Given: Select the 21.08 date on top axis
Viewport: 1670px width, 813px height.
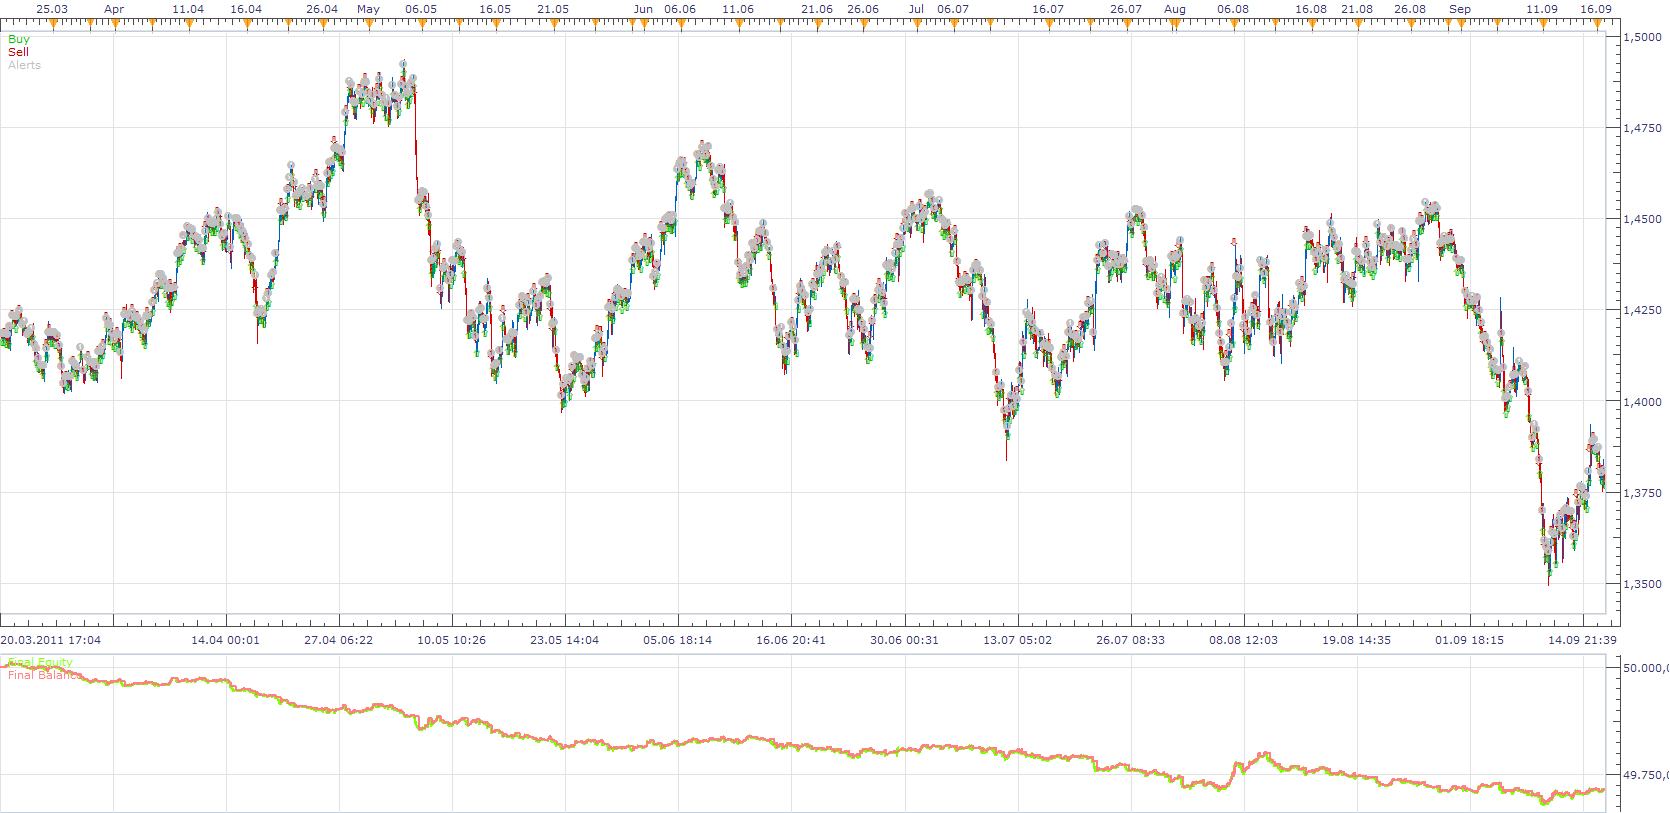Looking at the screenshot, I should [x=1357, y=9].
